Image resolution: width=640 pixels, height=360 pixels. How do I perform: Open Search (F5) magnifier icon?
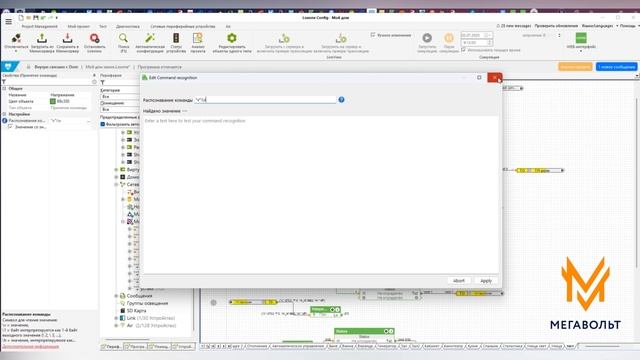click(x=123, y=38)
